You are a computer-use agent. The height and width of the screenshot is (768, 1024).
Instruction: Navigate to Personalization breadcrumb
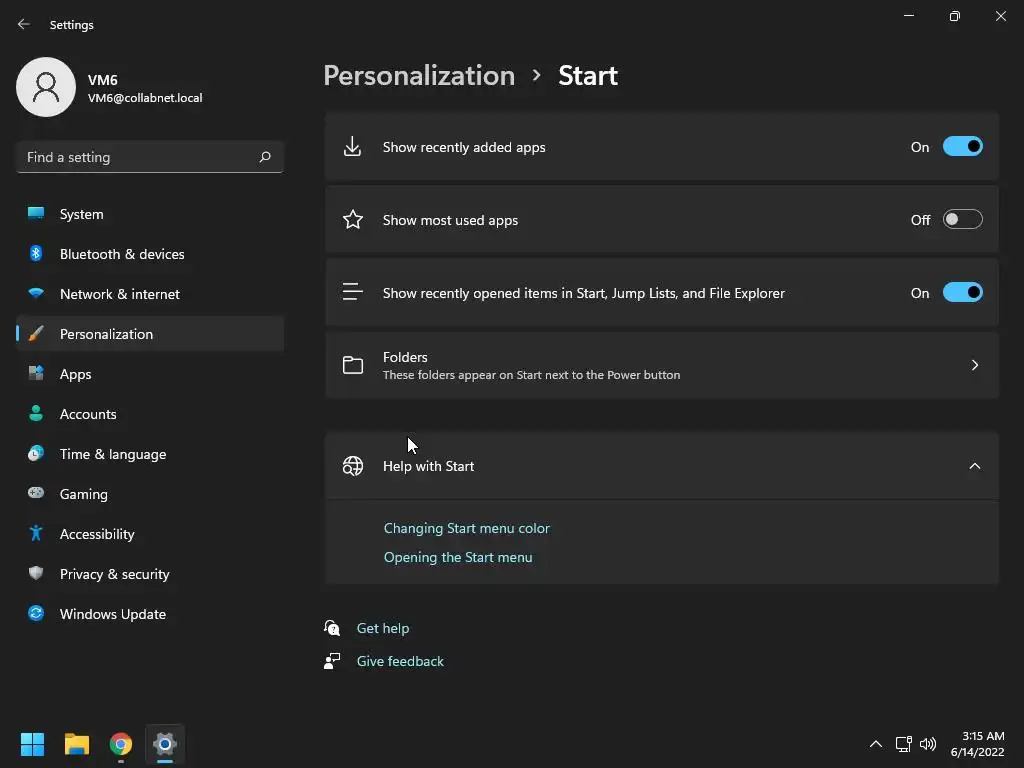(419, 76)
